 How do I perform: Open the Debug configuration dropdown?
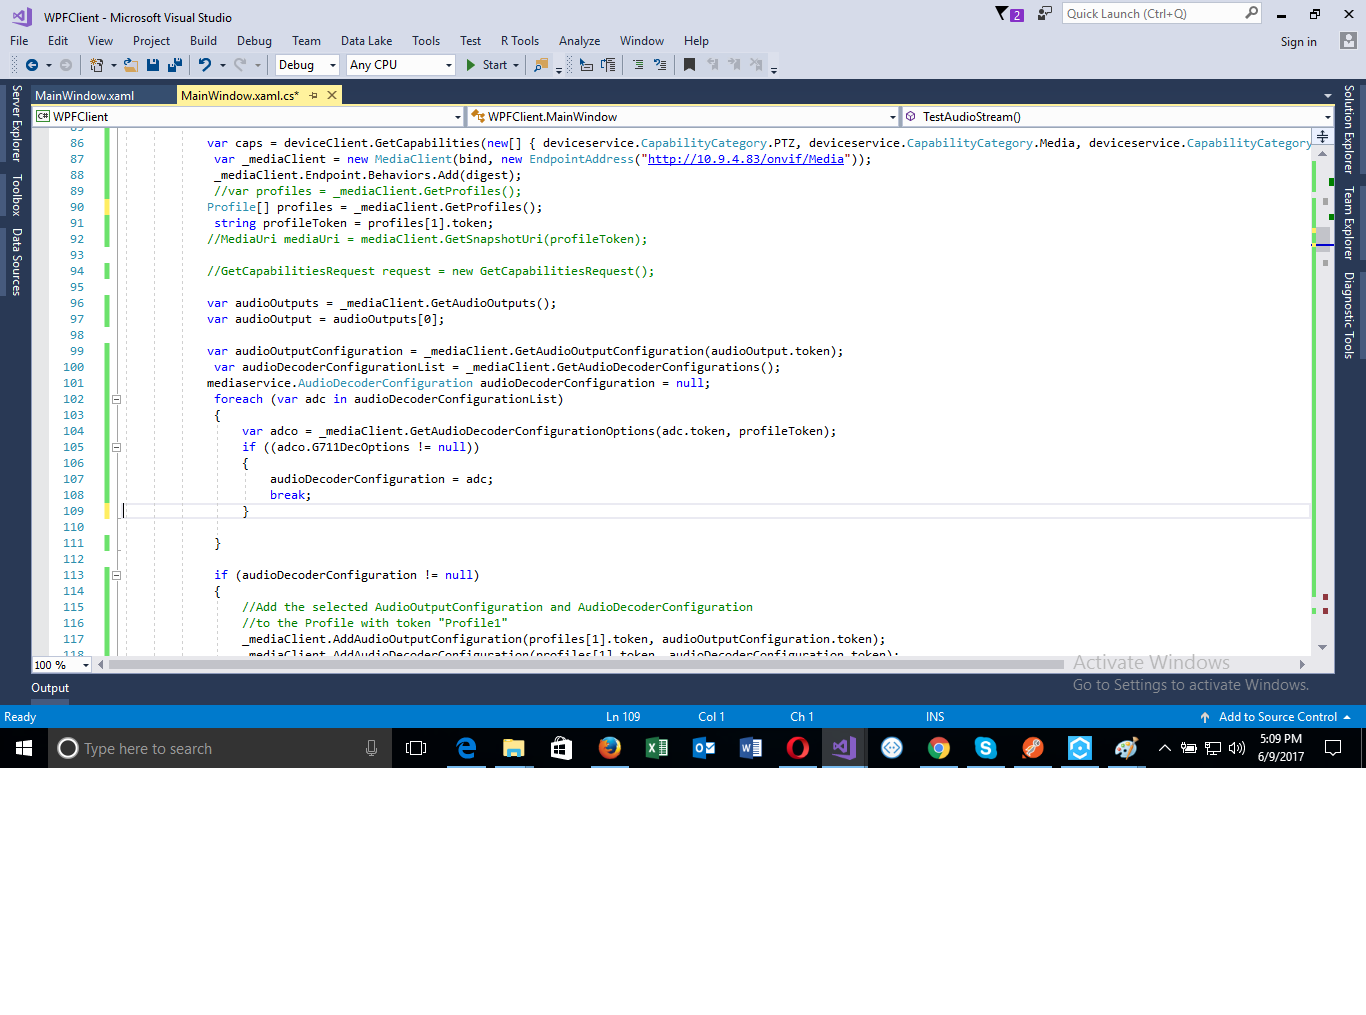click(x=307, y=65)
